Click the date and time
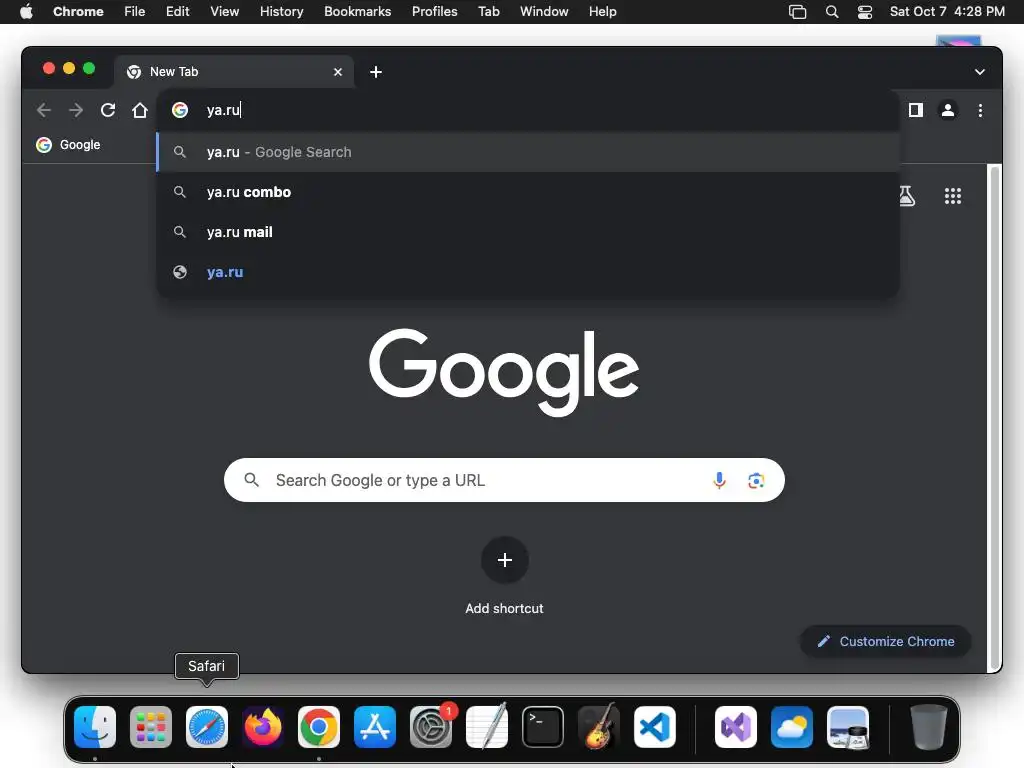The height and width of the screenshot is (768, 1024). pos(947,12)
